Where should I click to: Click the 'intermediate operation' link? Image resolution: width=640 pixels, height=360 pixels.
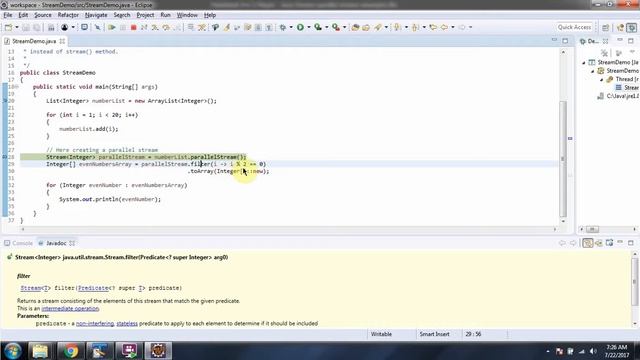tap(70, 309)
